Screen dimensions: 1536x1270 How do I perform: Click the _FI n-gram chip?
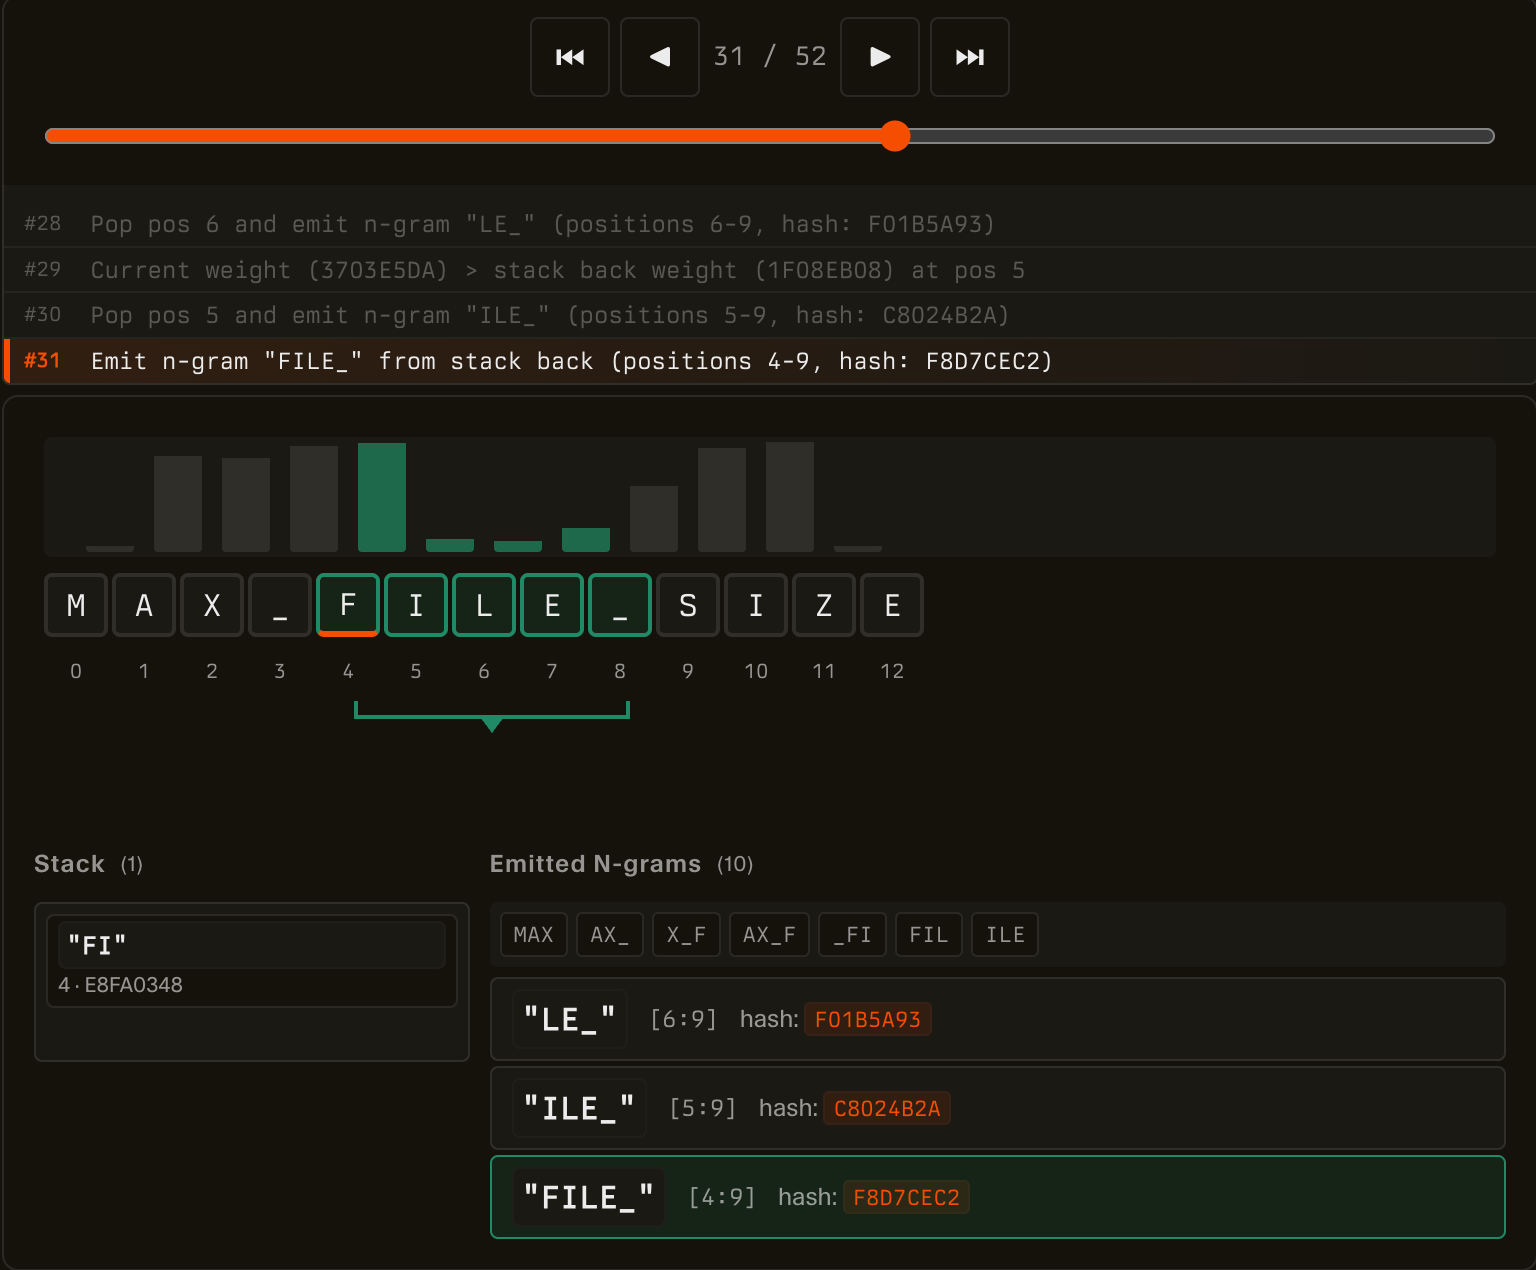(852, 935)
